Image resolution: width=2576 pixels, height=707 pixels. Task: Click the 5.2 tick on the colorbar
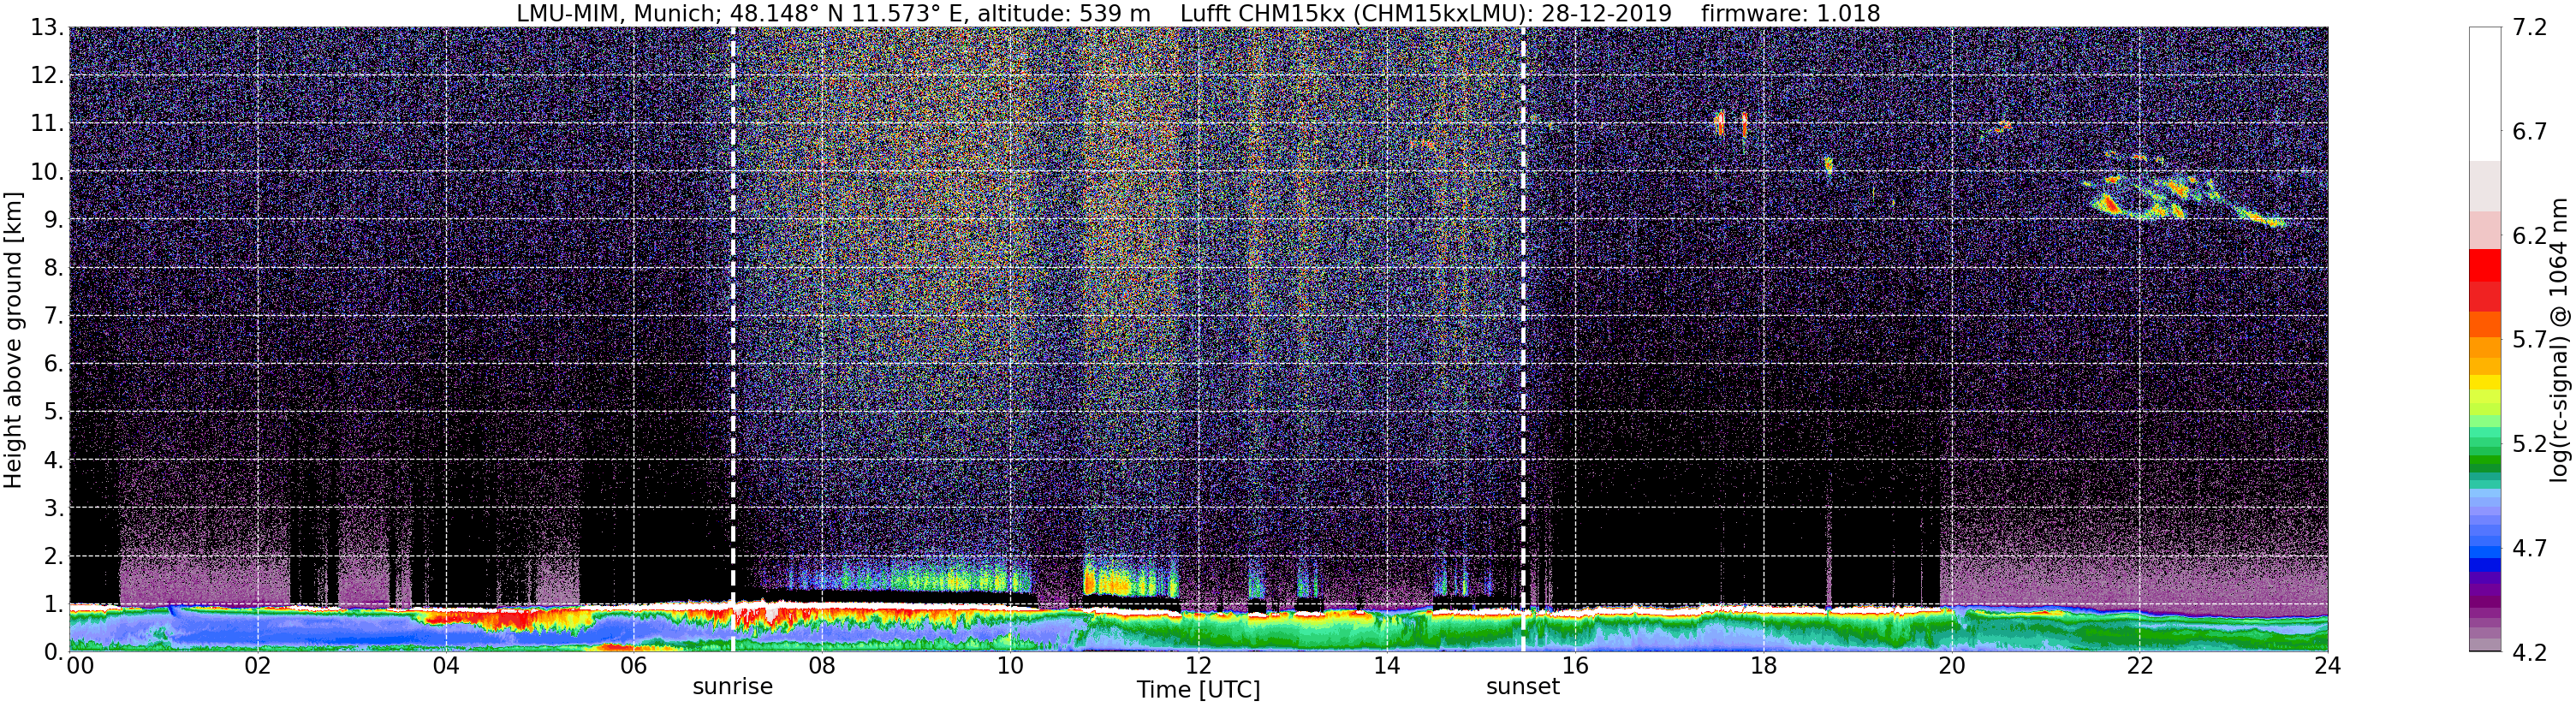coord(2530,444)
